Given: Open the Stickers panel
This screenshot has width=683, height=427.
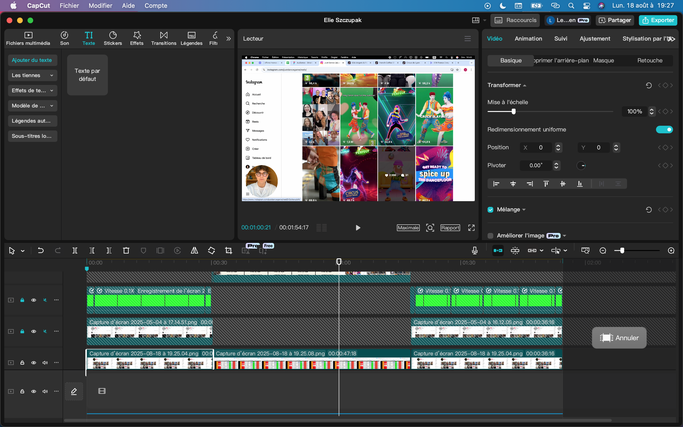Looking at the screenshot, I should tap(113, 38).
